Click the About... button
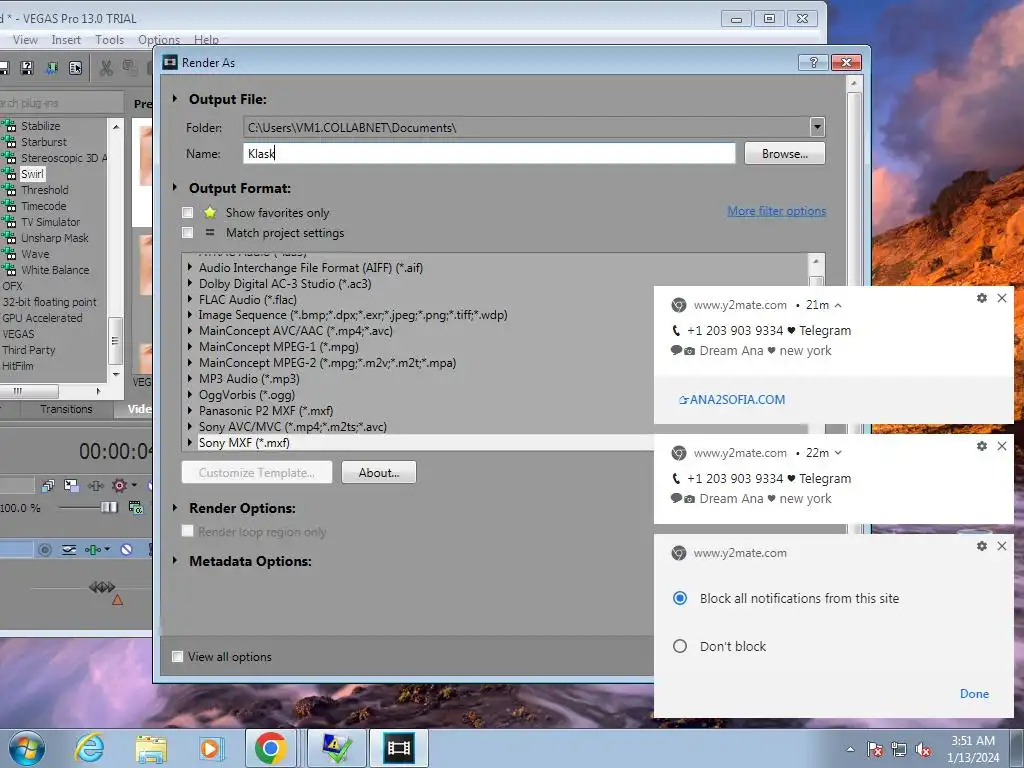This screenshot has width=1024, height=768. 378,472
